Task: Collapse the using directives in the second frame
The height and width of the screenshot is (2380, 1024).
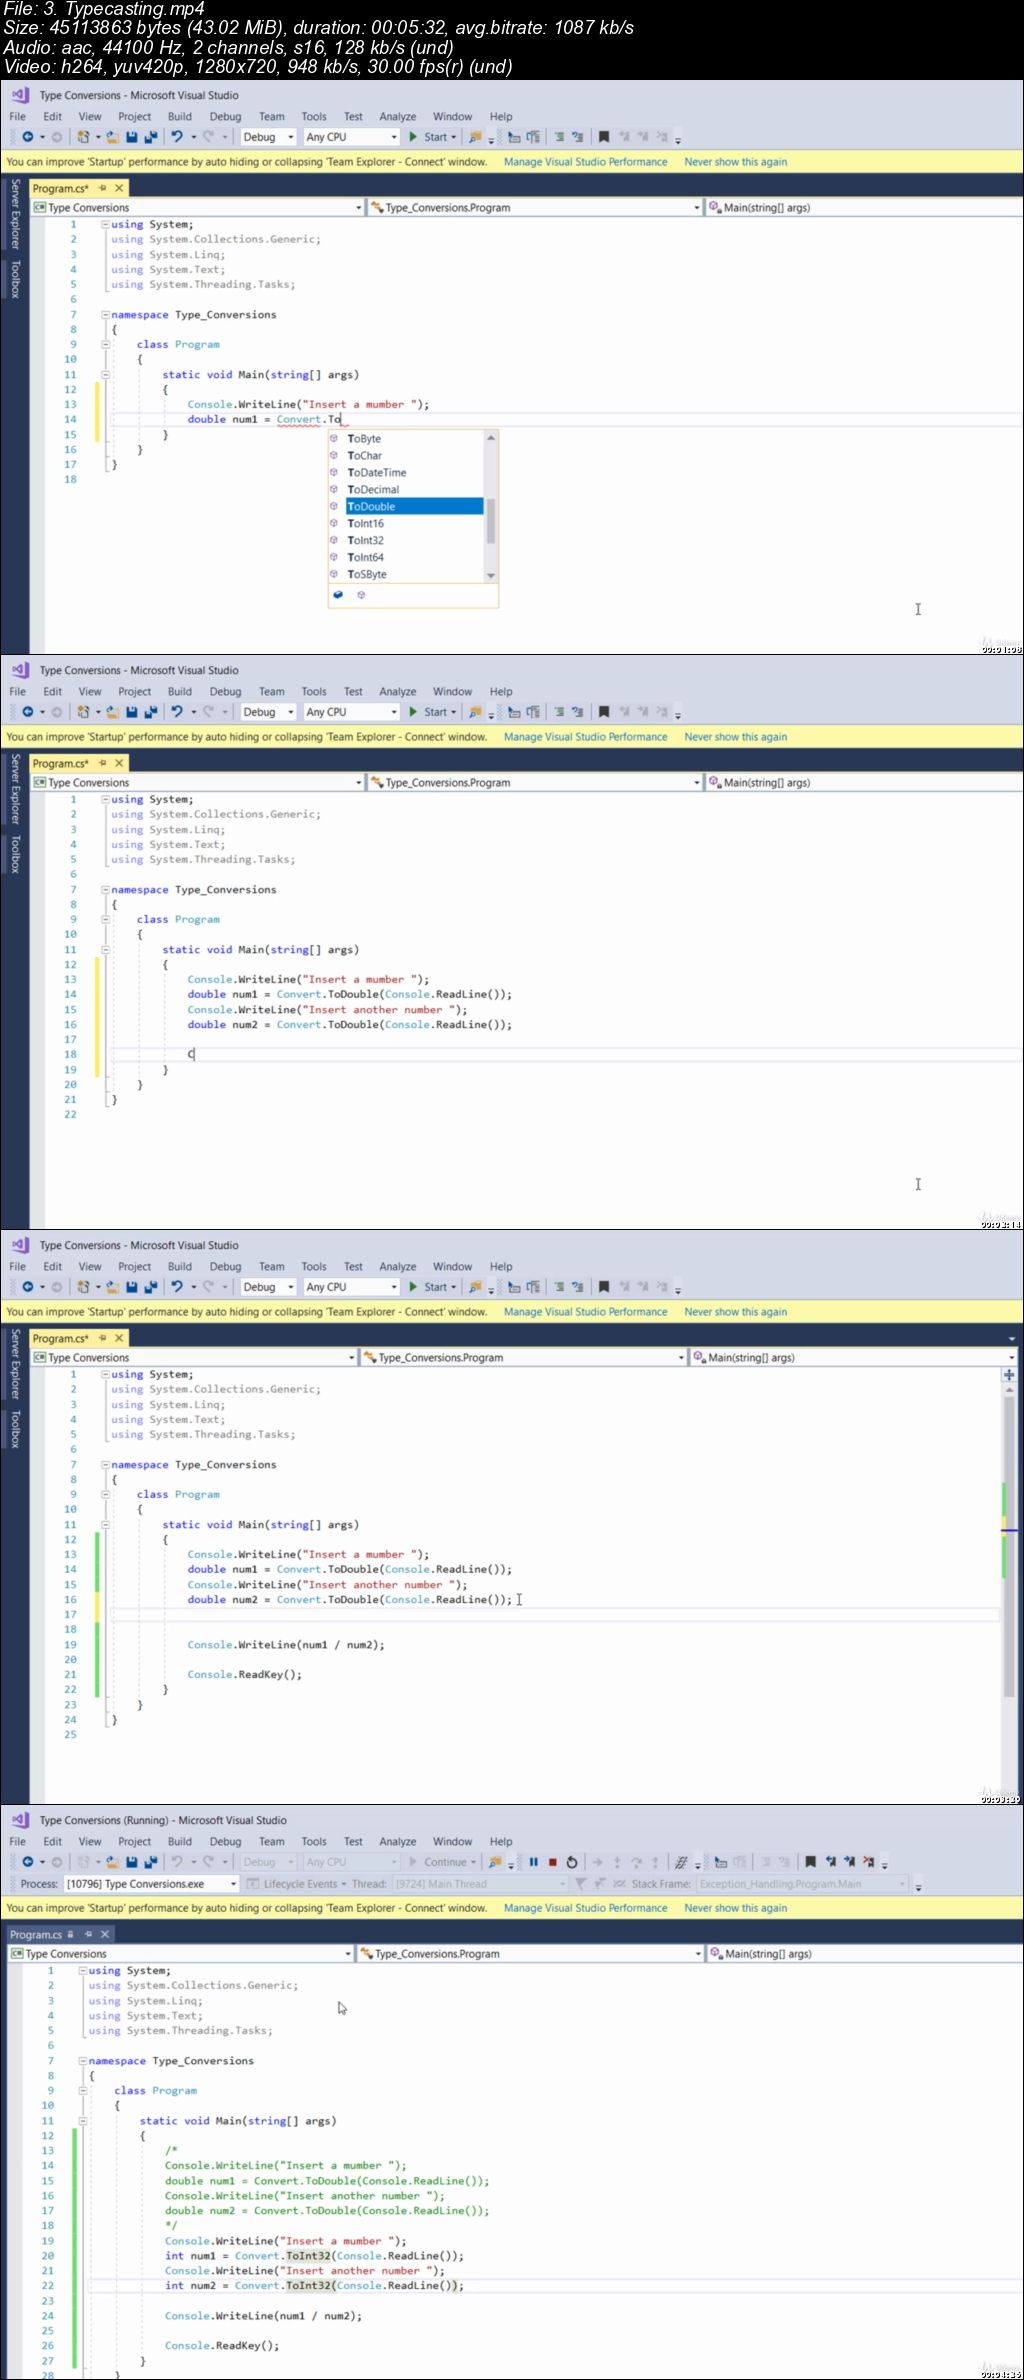Action: point(105,800)
